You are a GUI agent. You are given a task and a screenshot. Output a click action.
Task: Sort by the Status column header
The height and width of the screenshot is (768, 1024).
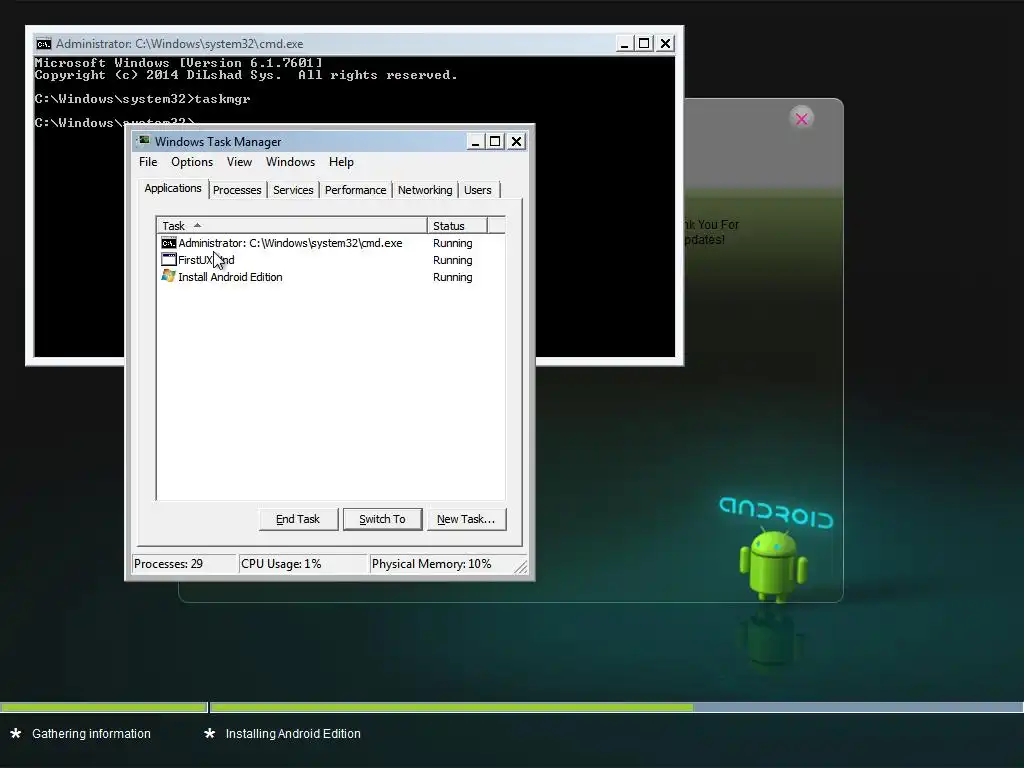pyautogui.click(x=457, y=225)
